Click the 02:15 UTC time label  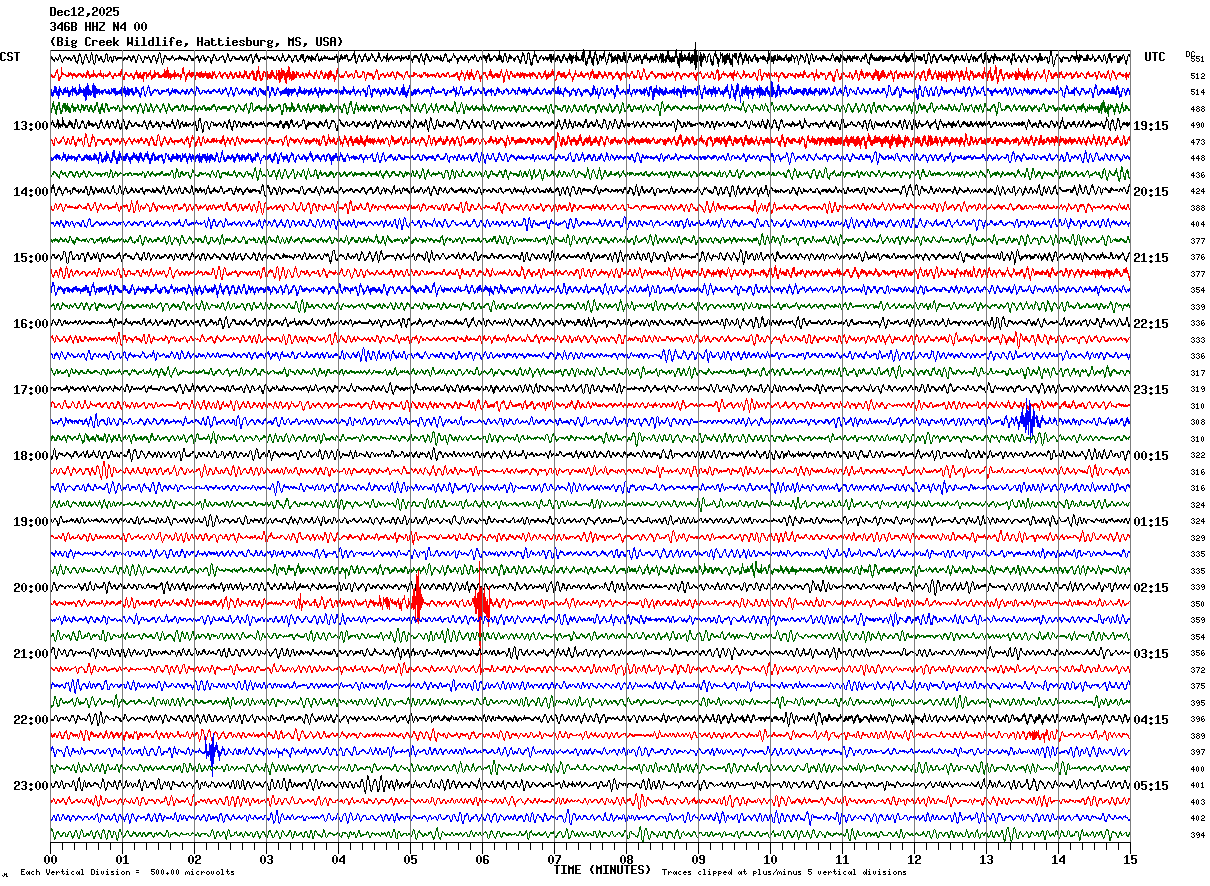(1150, 588)
